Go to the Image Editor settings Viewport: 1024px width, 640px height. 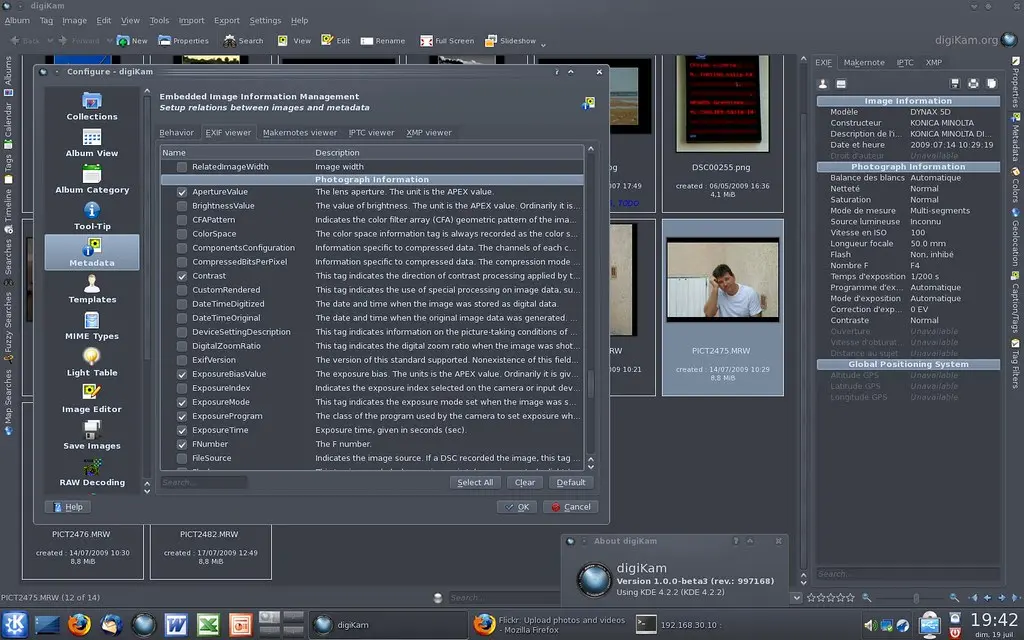tap(92, 398)
